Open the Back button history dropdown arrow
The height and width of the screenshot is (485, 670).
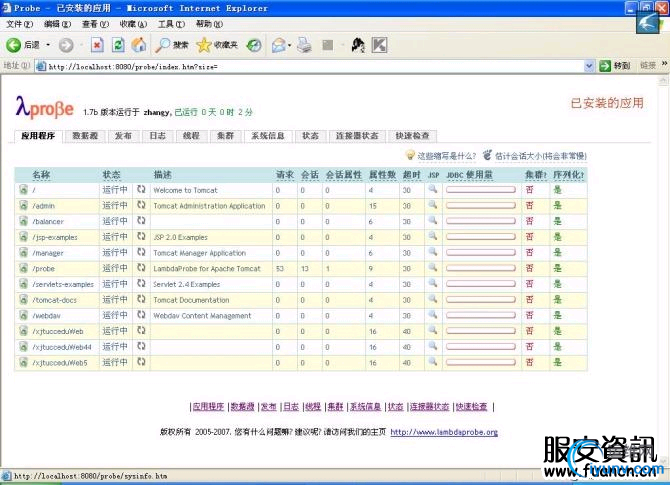tap(48, 45)
